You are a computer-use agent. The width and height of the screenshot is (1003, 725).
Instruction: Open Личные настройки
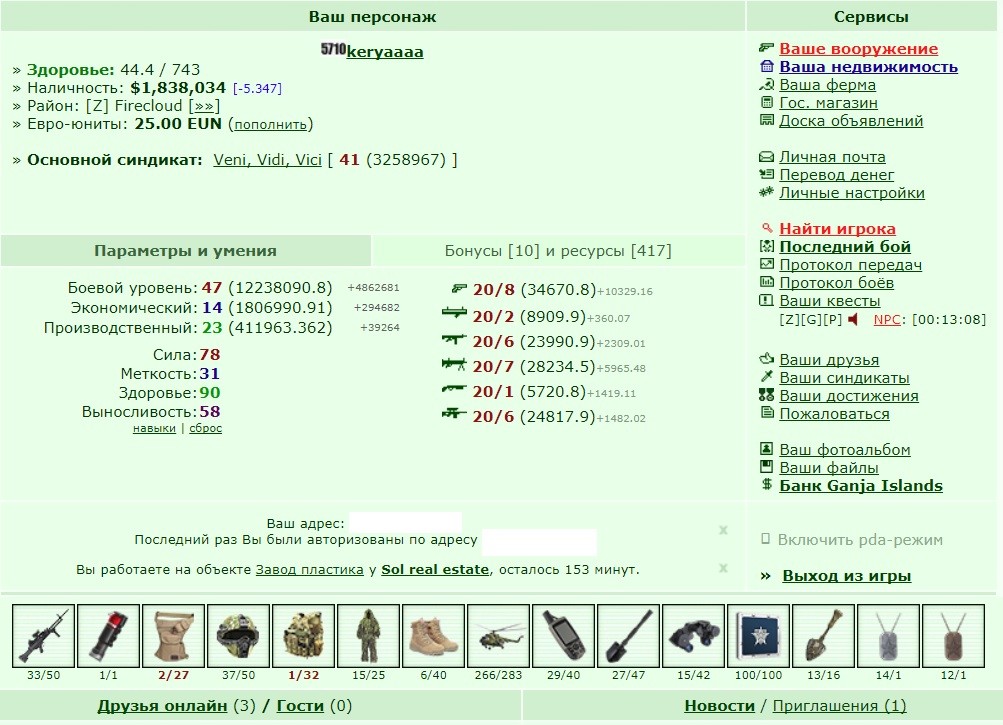click(x=851, y=193)
